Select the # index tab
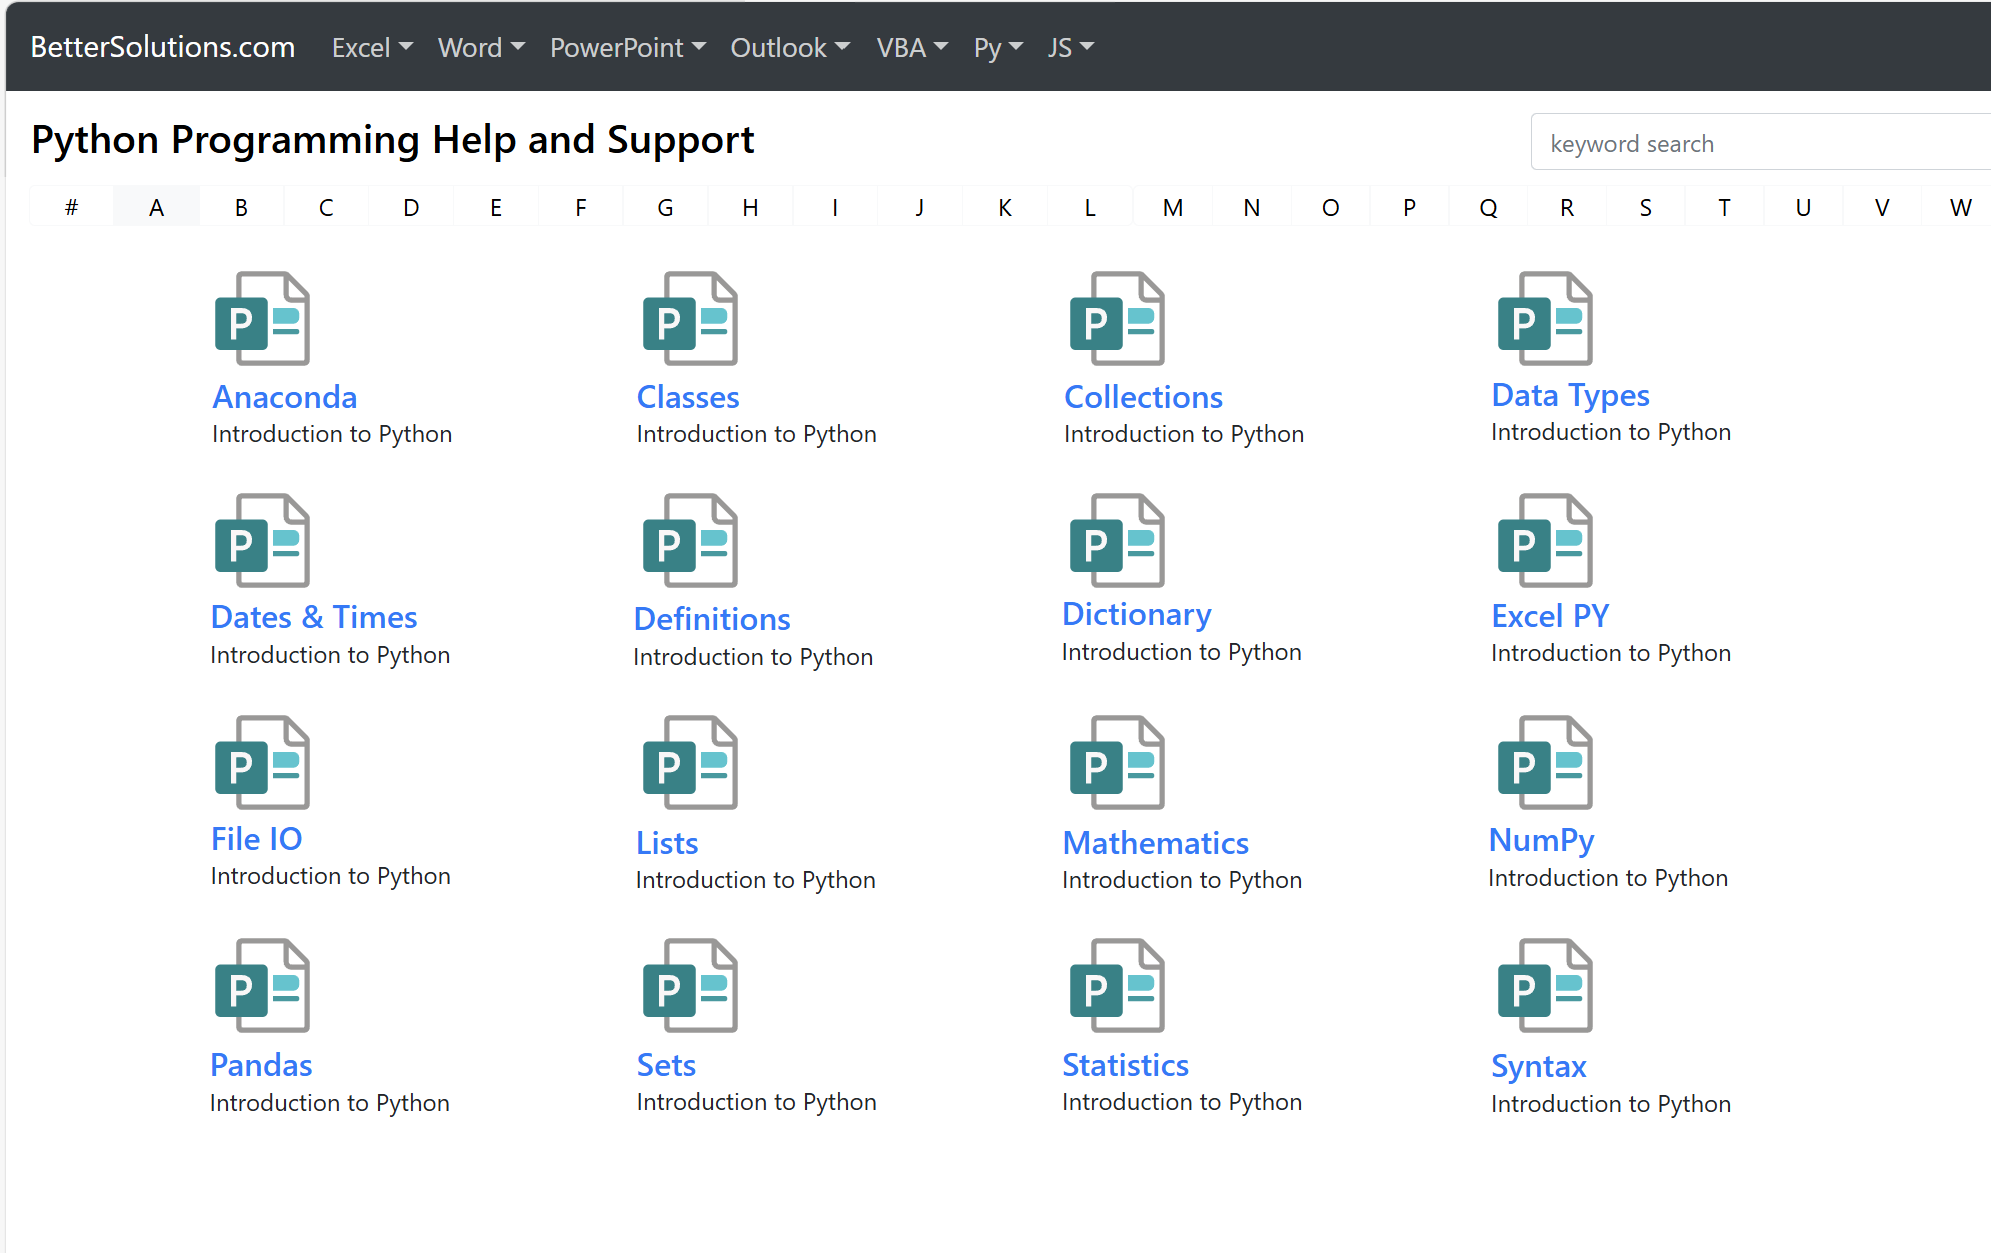This screenshot has height=1253, width=1994. (x=71, y=207)
